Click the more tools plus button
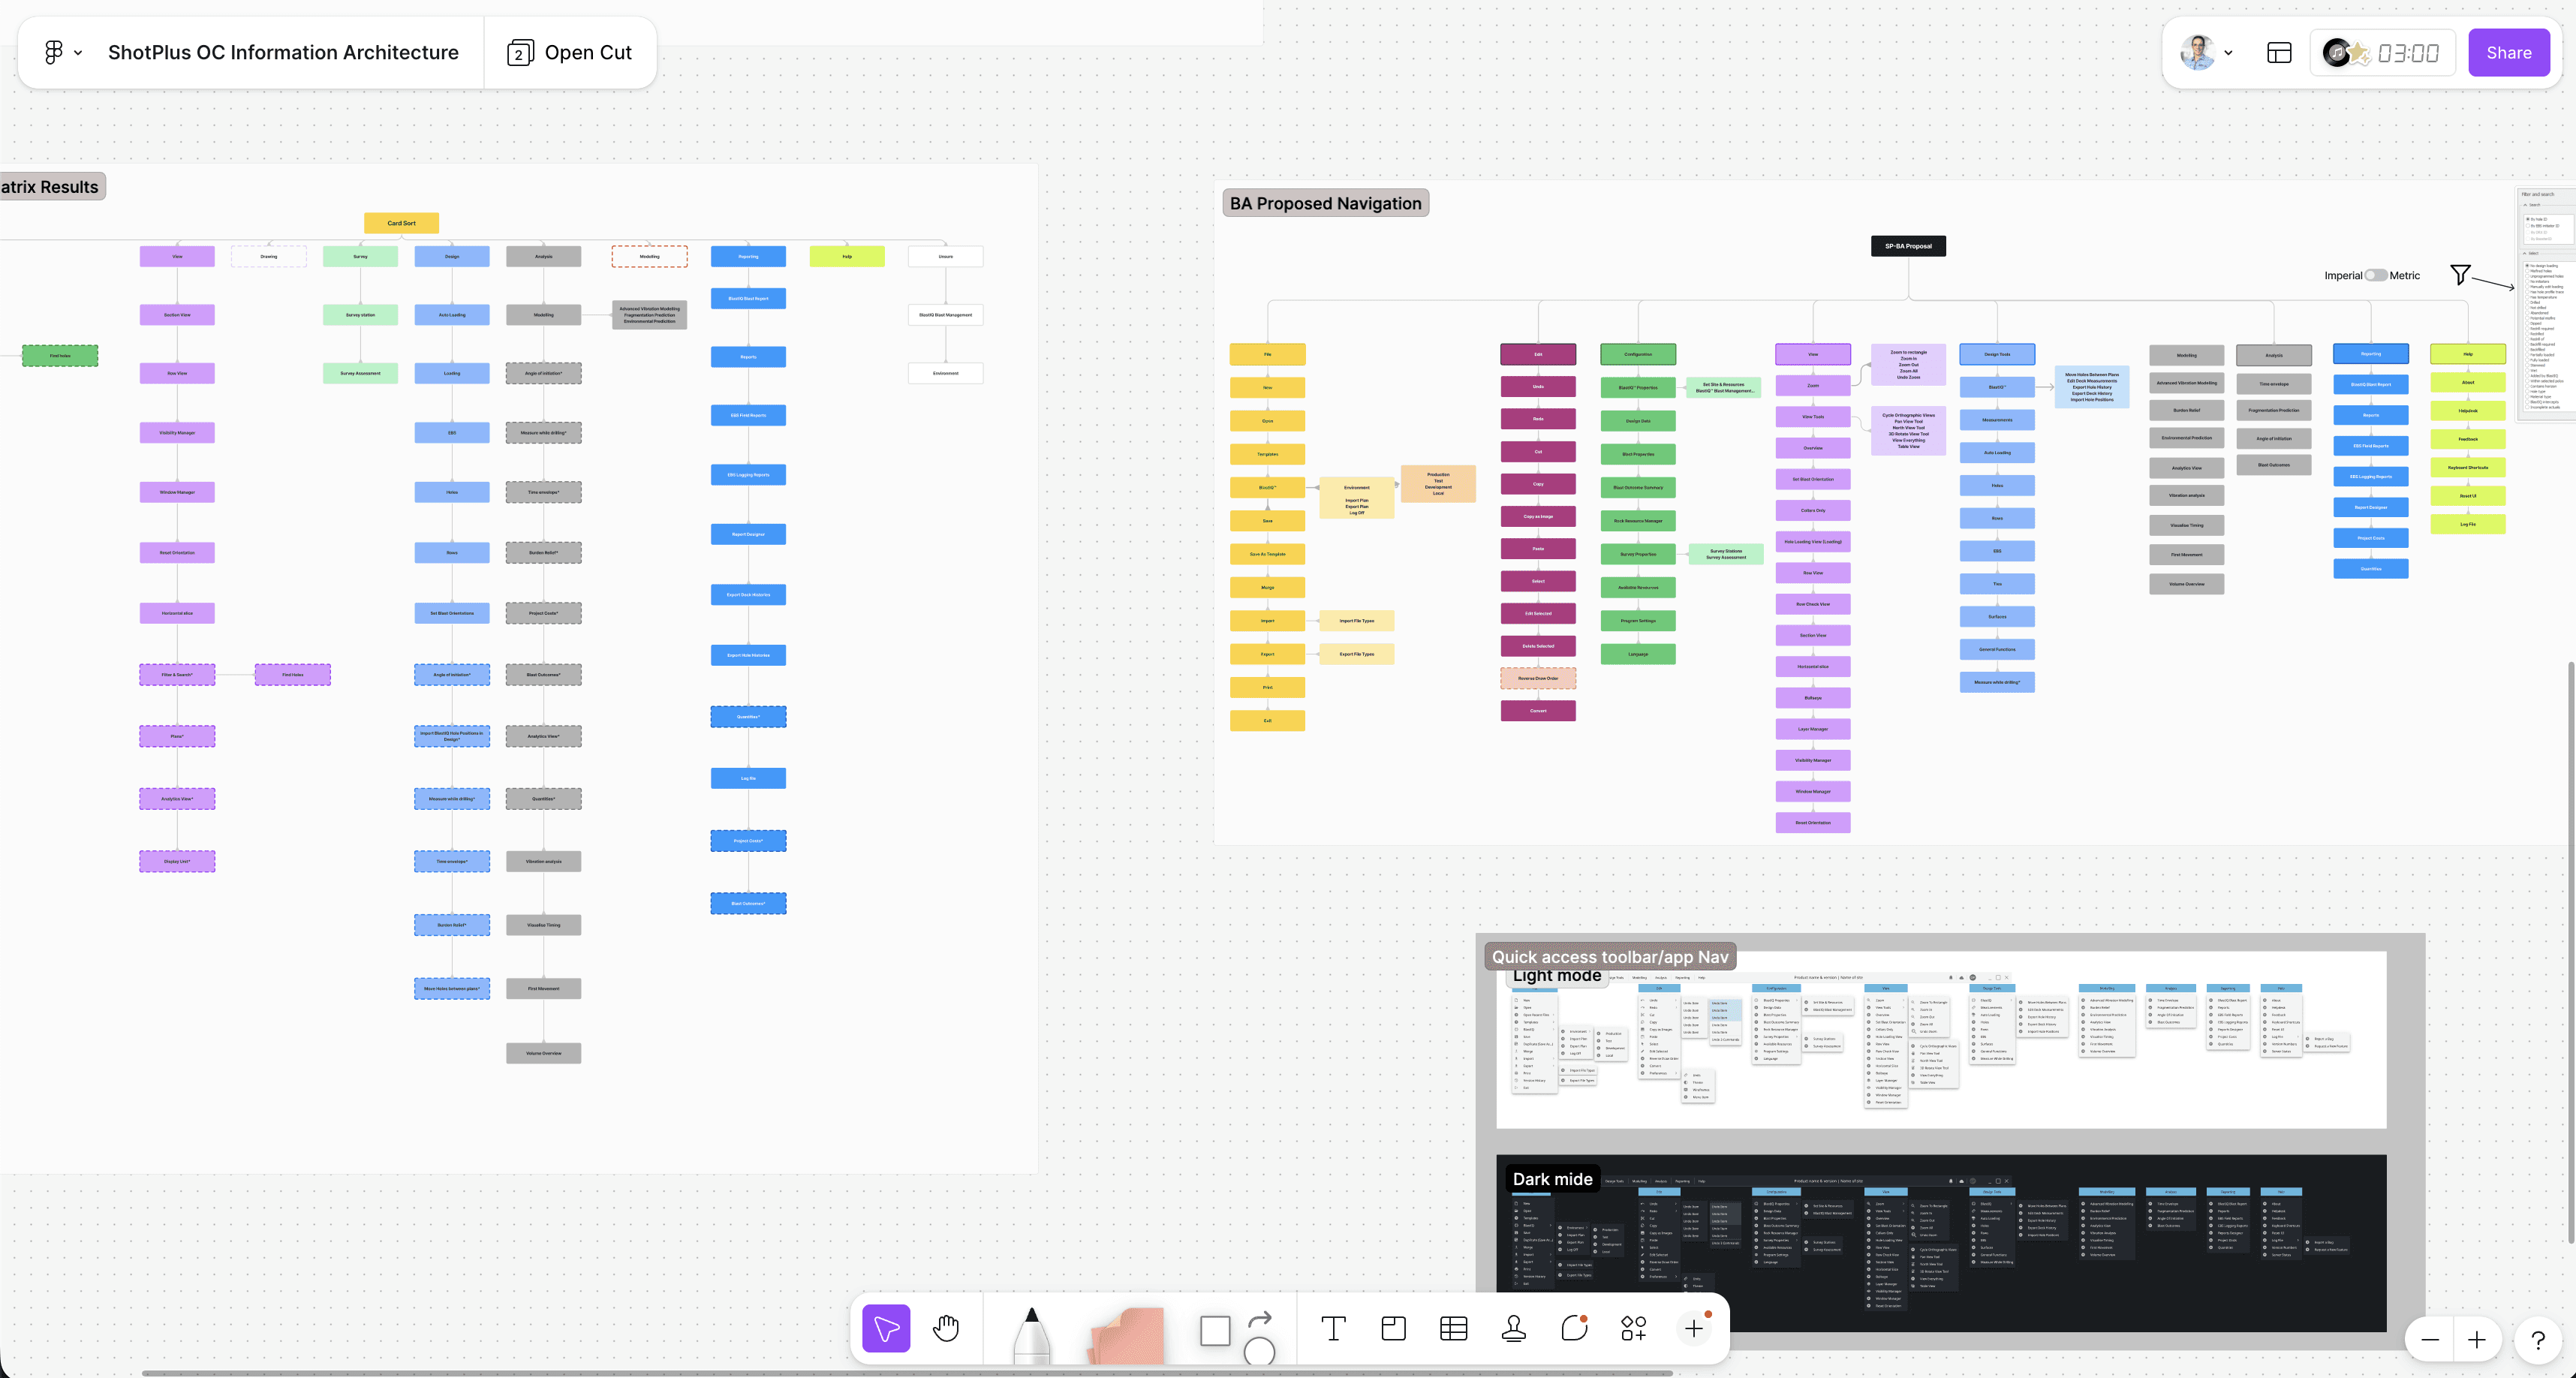Viewport: 2576px width, 1378px height. coord(1694,1328)
